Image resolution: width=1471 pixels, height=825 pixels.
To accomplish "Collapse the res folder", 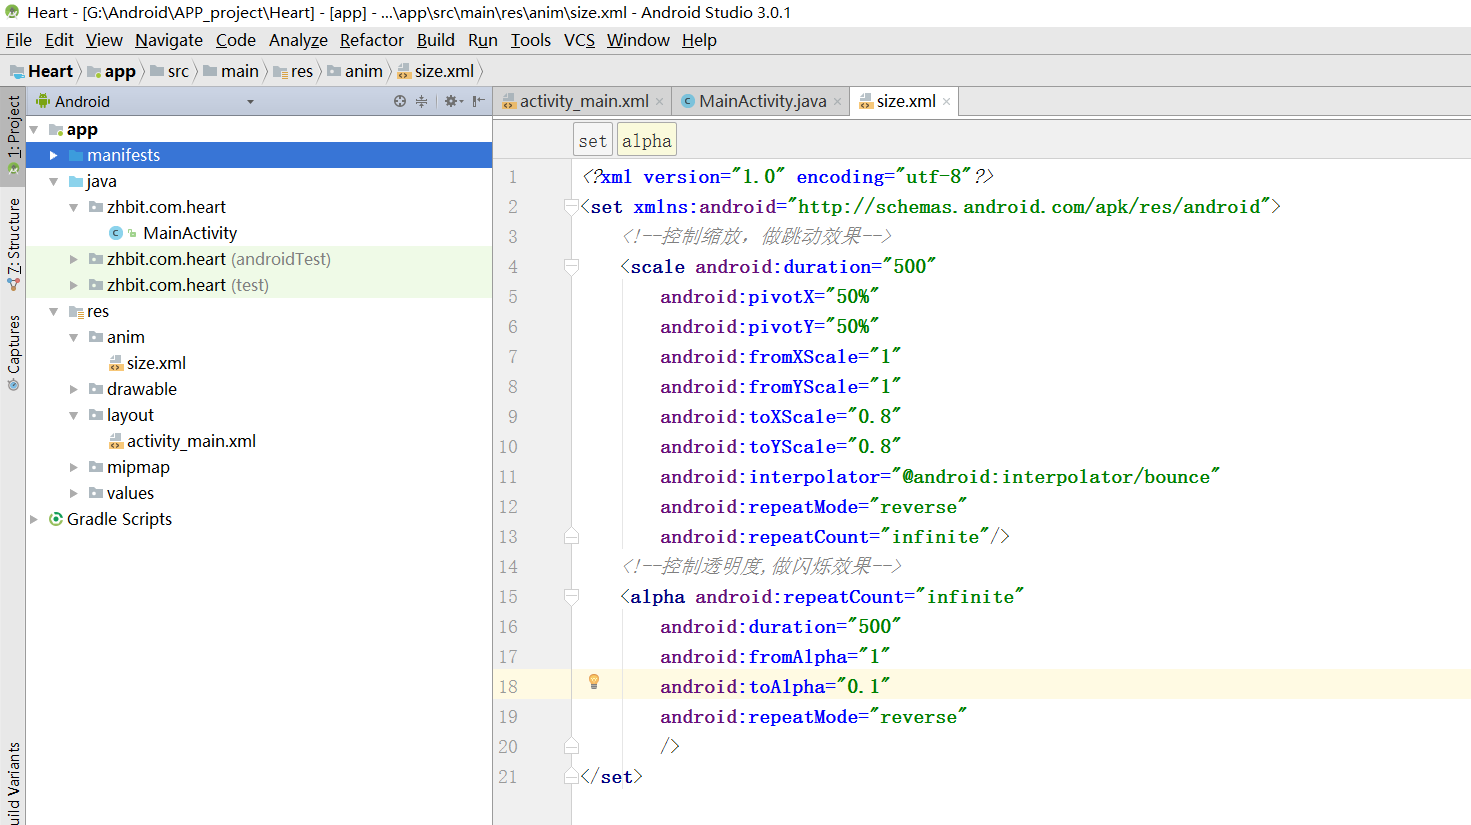I will (x=54, y=311).
